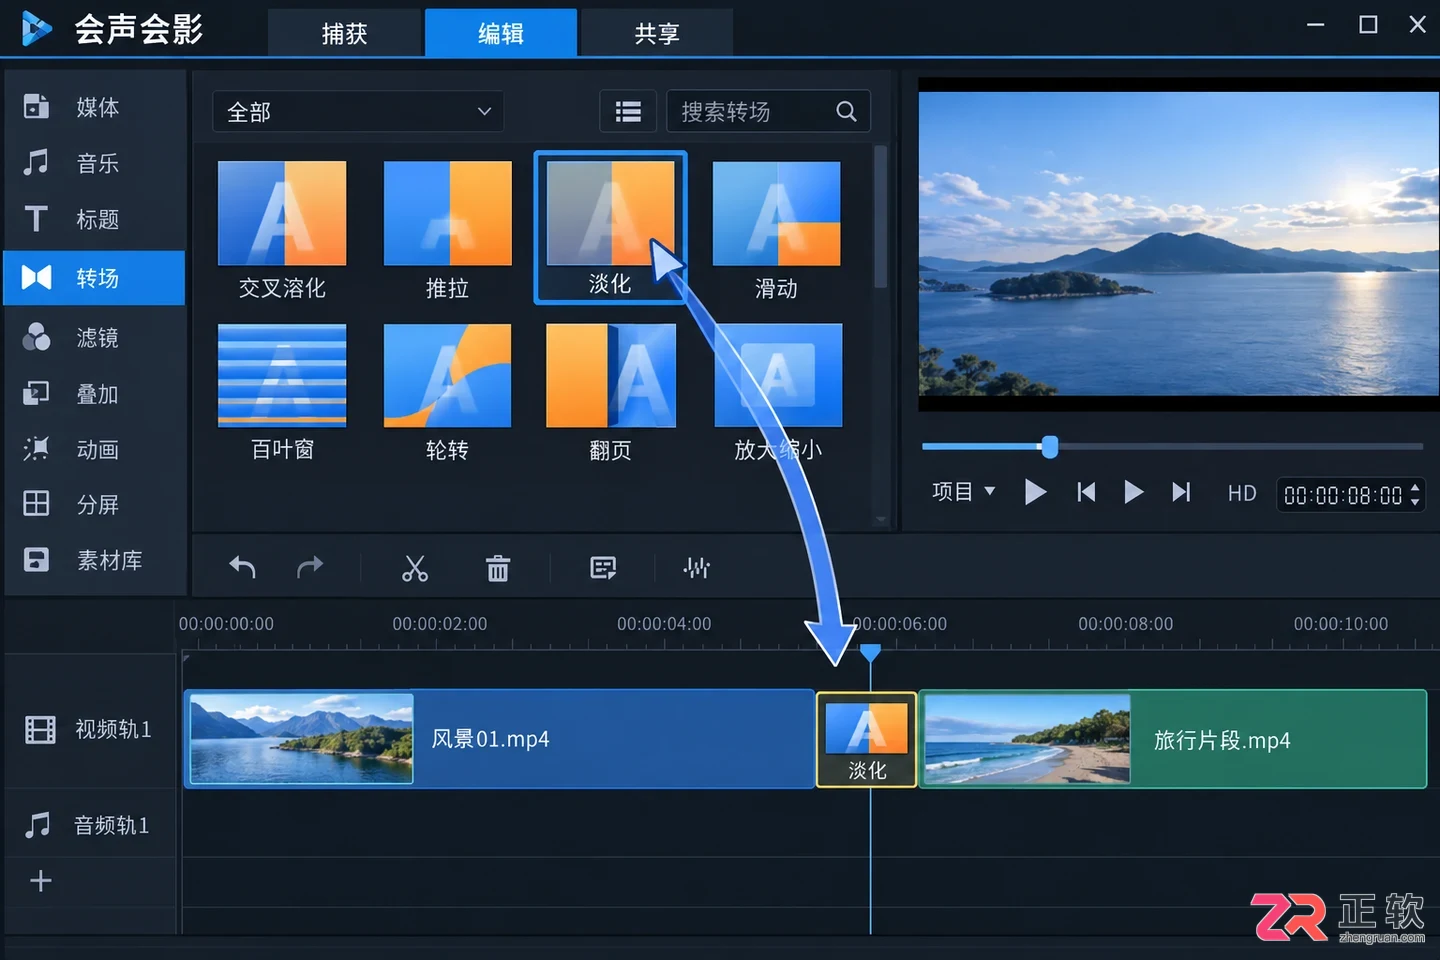Click the timeline playhead marker

[x=871, y=652]
